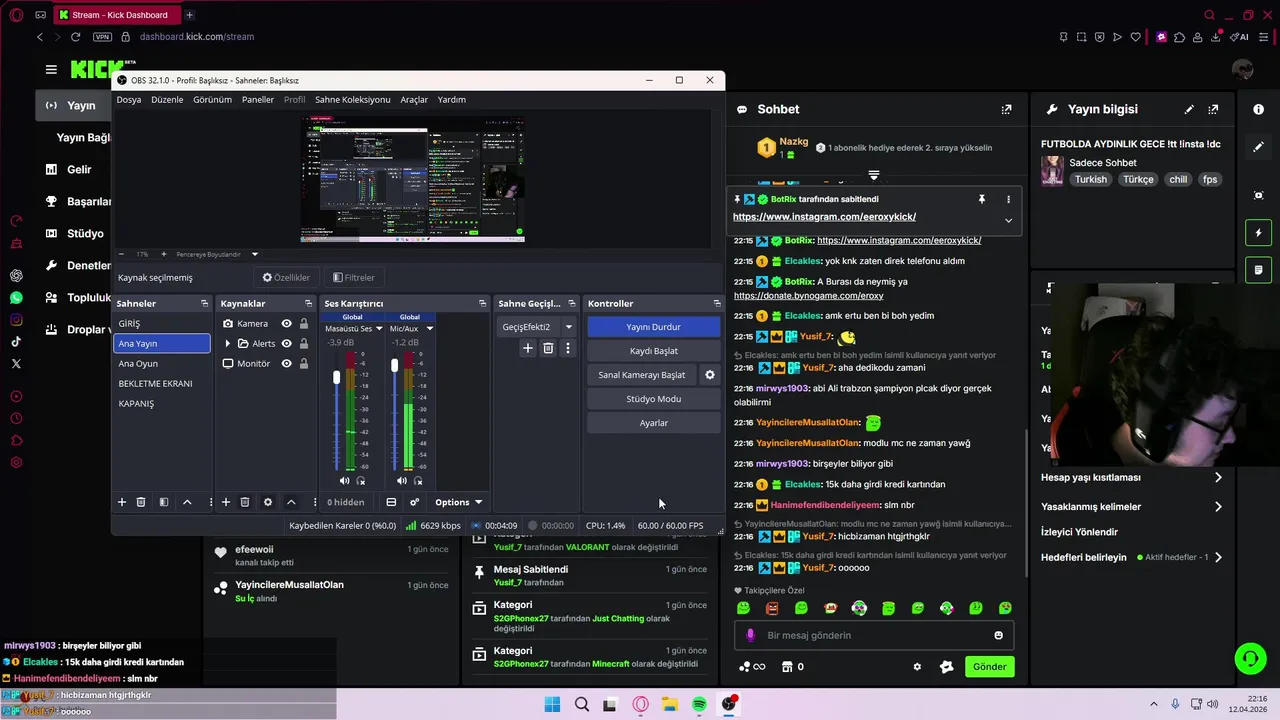Open transition properties three-dot menu

coord(568,348)
